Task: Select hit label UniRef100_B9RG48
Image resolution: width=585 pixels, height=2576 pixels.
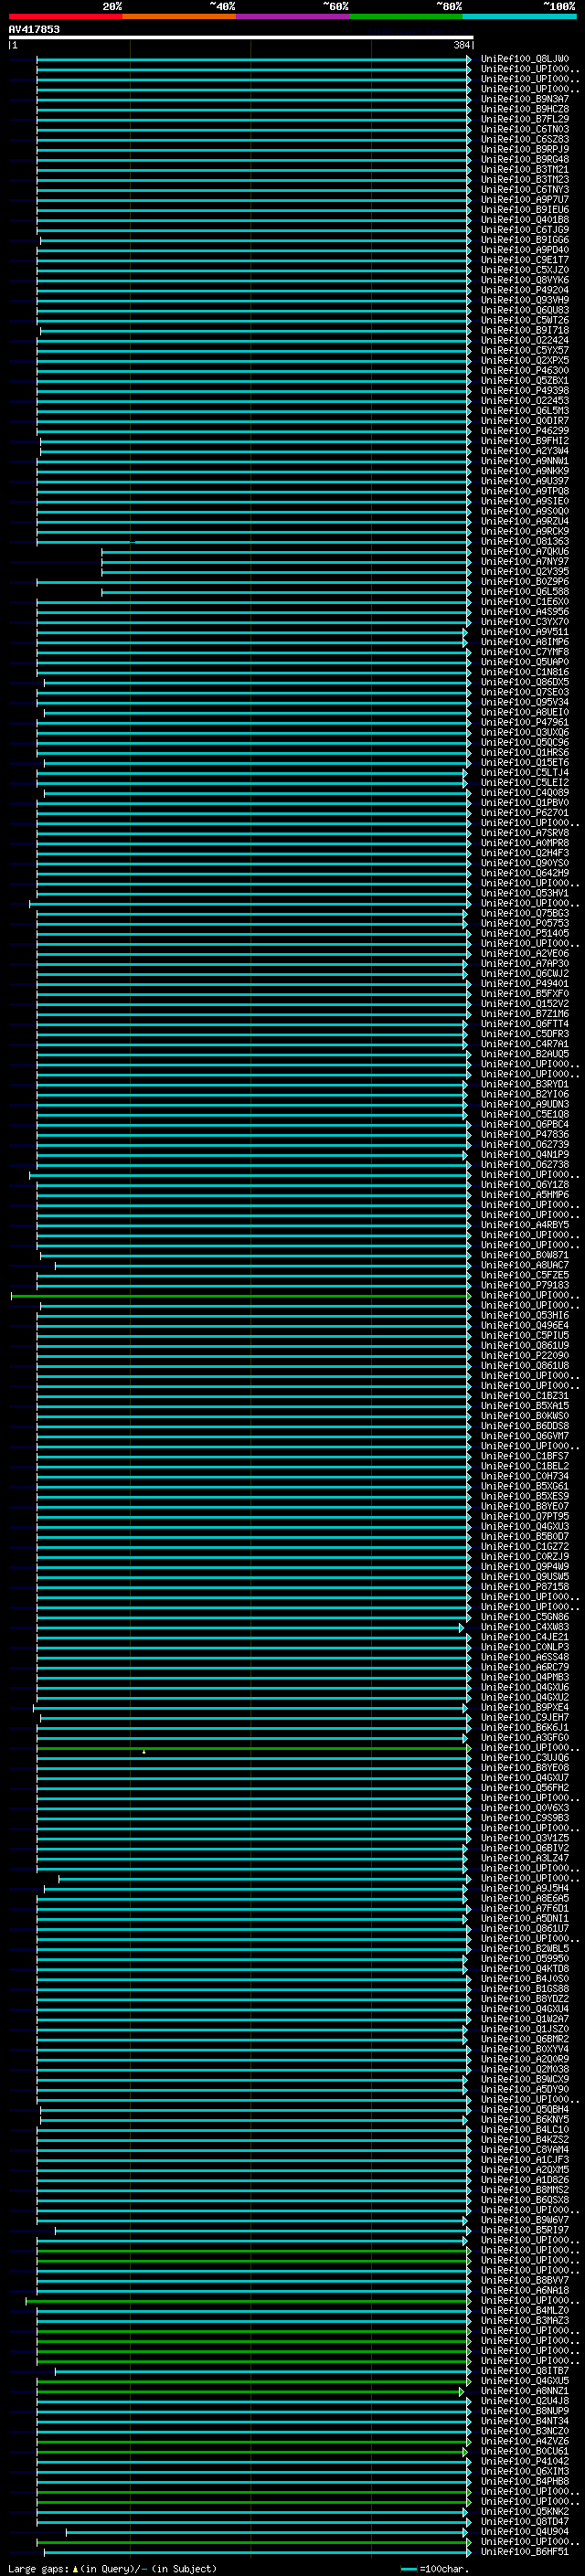Action: [525, 159]
